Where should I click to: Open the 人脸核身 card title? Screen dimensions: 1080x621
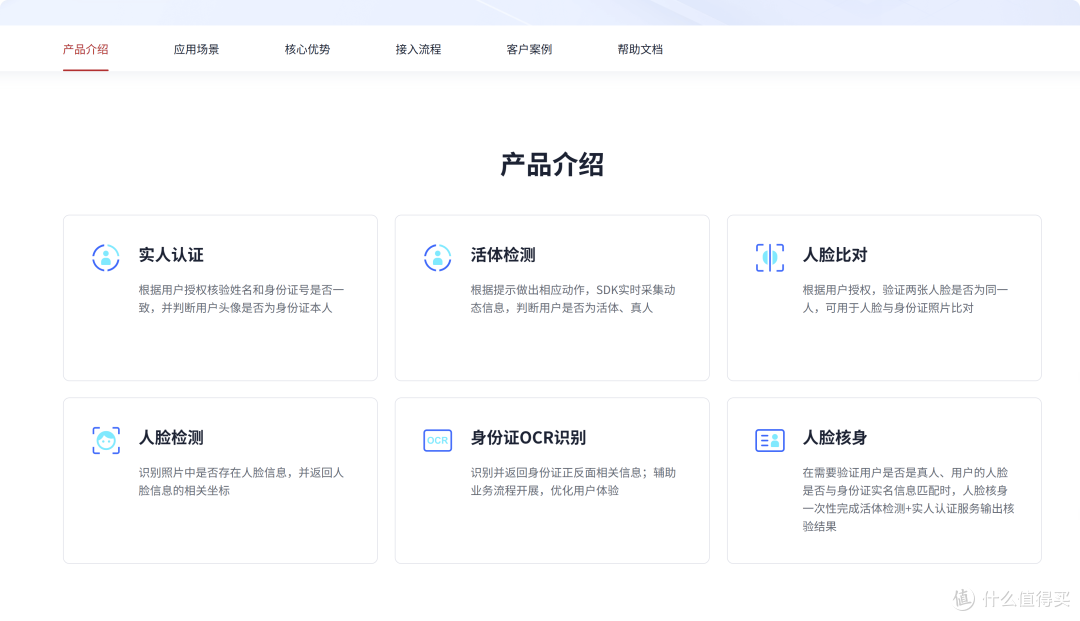pos(835,437)
